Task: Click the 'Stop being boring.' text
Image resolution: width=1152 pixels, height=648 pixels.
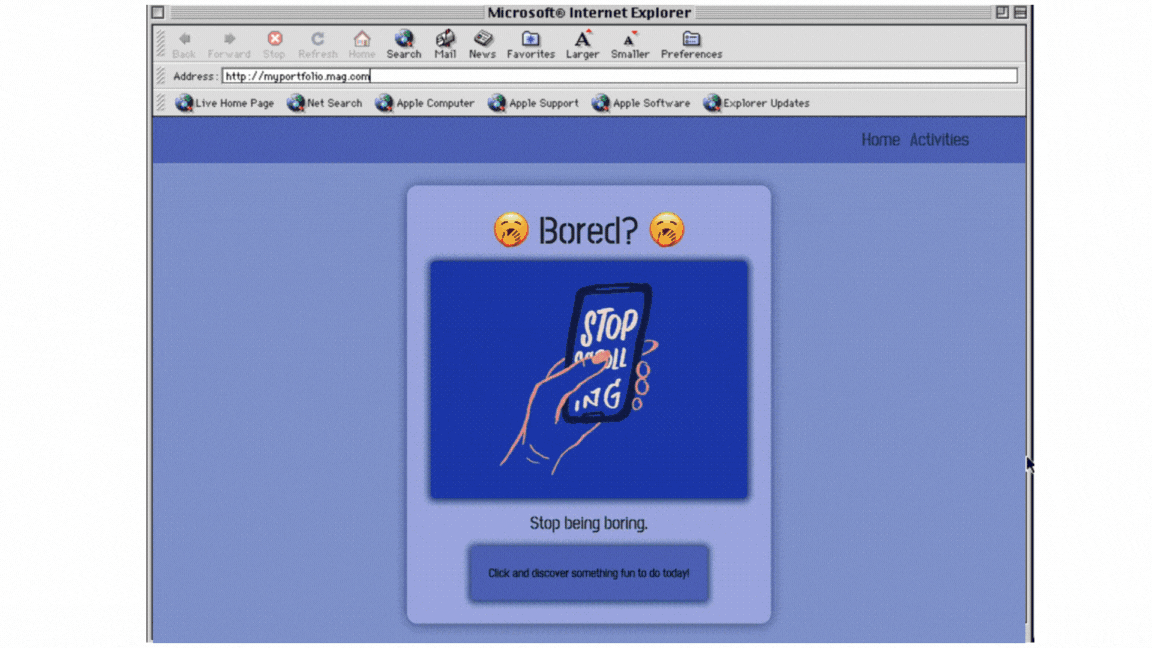Action: coord(588,523)
